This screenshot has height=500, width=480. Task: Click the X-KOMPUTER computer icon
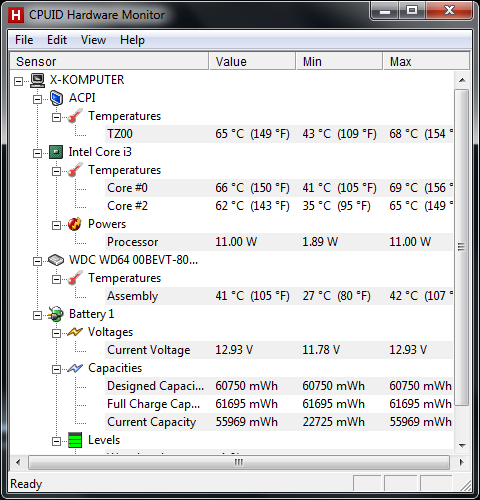tap(37, 80)
